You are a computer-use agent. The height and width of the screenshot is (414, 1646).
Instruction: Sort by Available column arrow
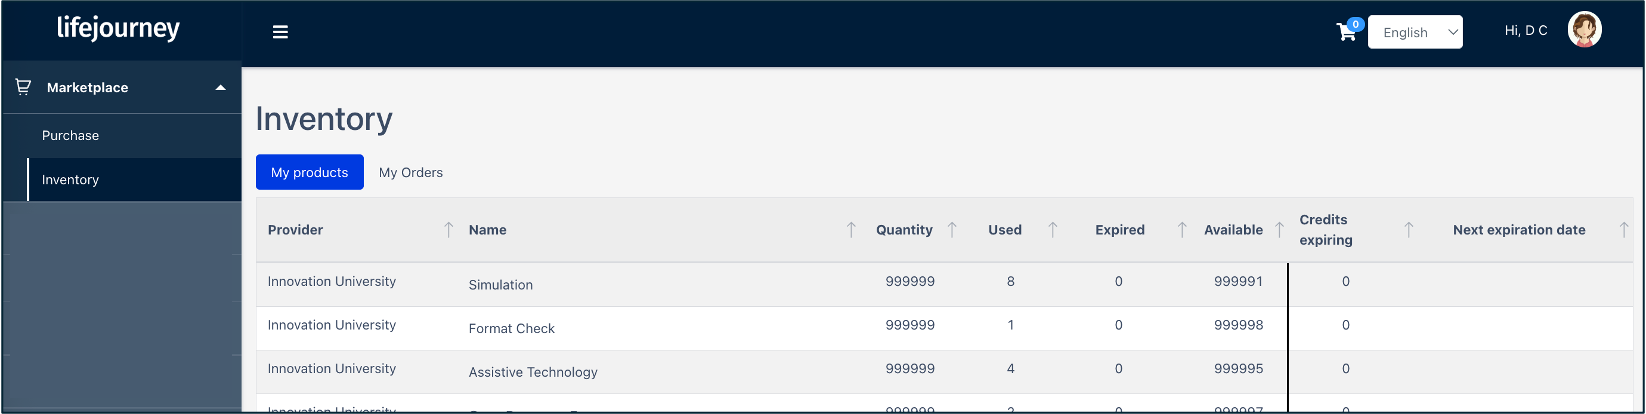pyautogui.click(x=1279, y=230)
